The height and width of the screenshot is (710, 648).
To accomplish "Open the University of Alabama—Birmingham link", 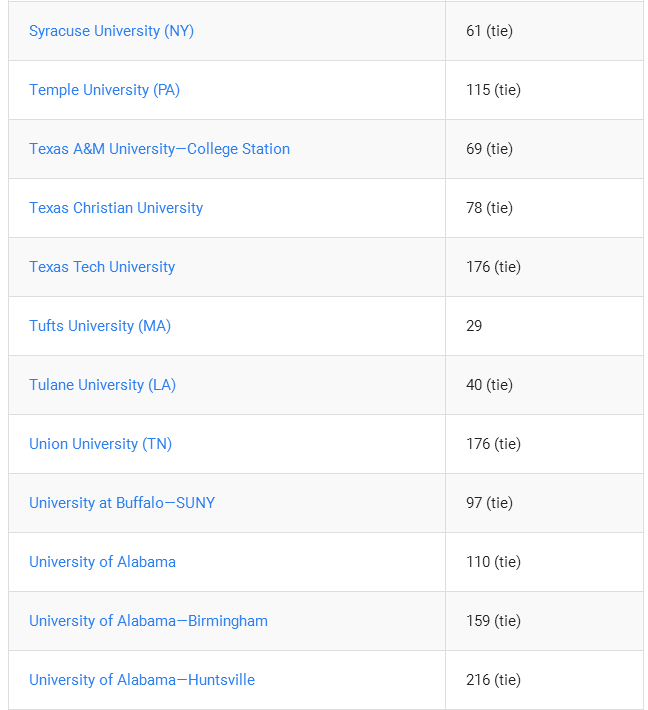I will 149,621.
